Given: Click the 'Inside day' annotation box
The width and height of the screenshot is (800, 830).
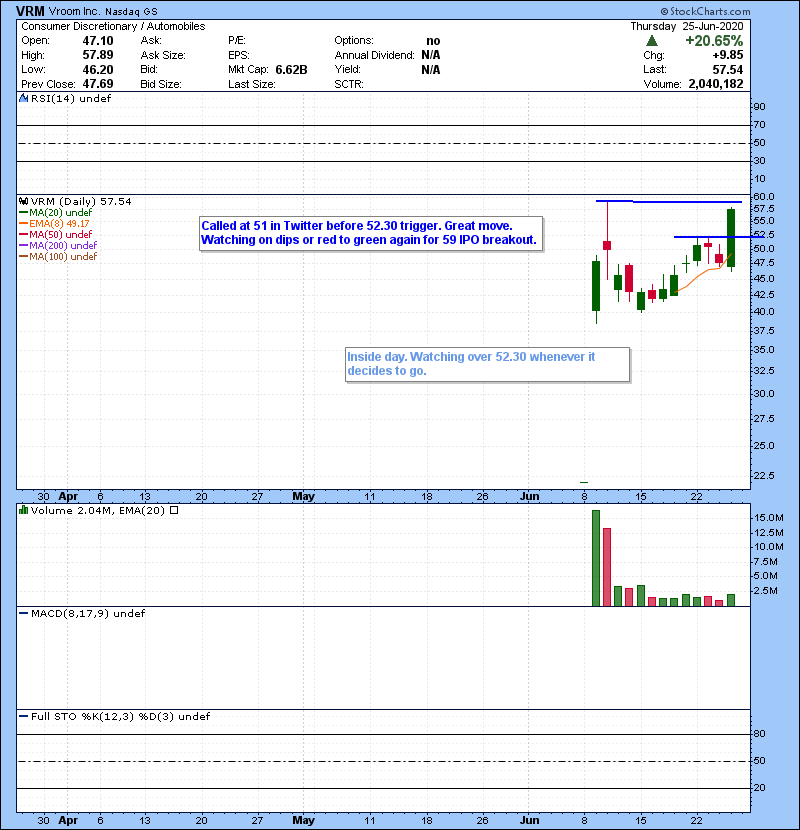Looking at the screenshot, I should pyautogui.click(x=486, y=363).
